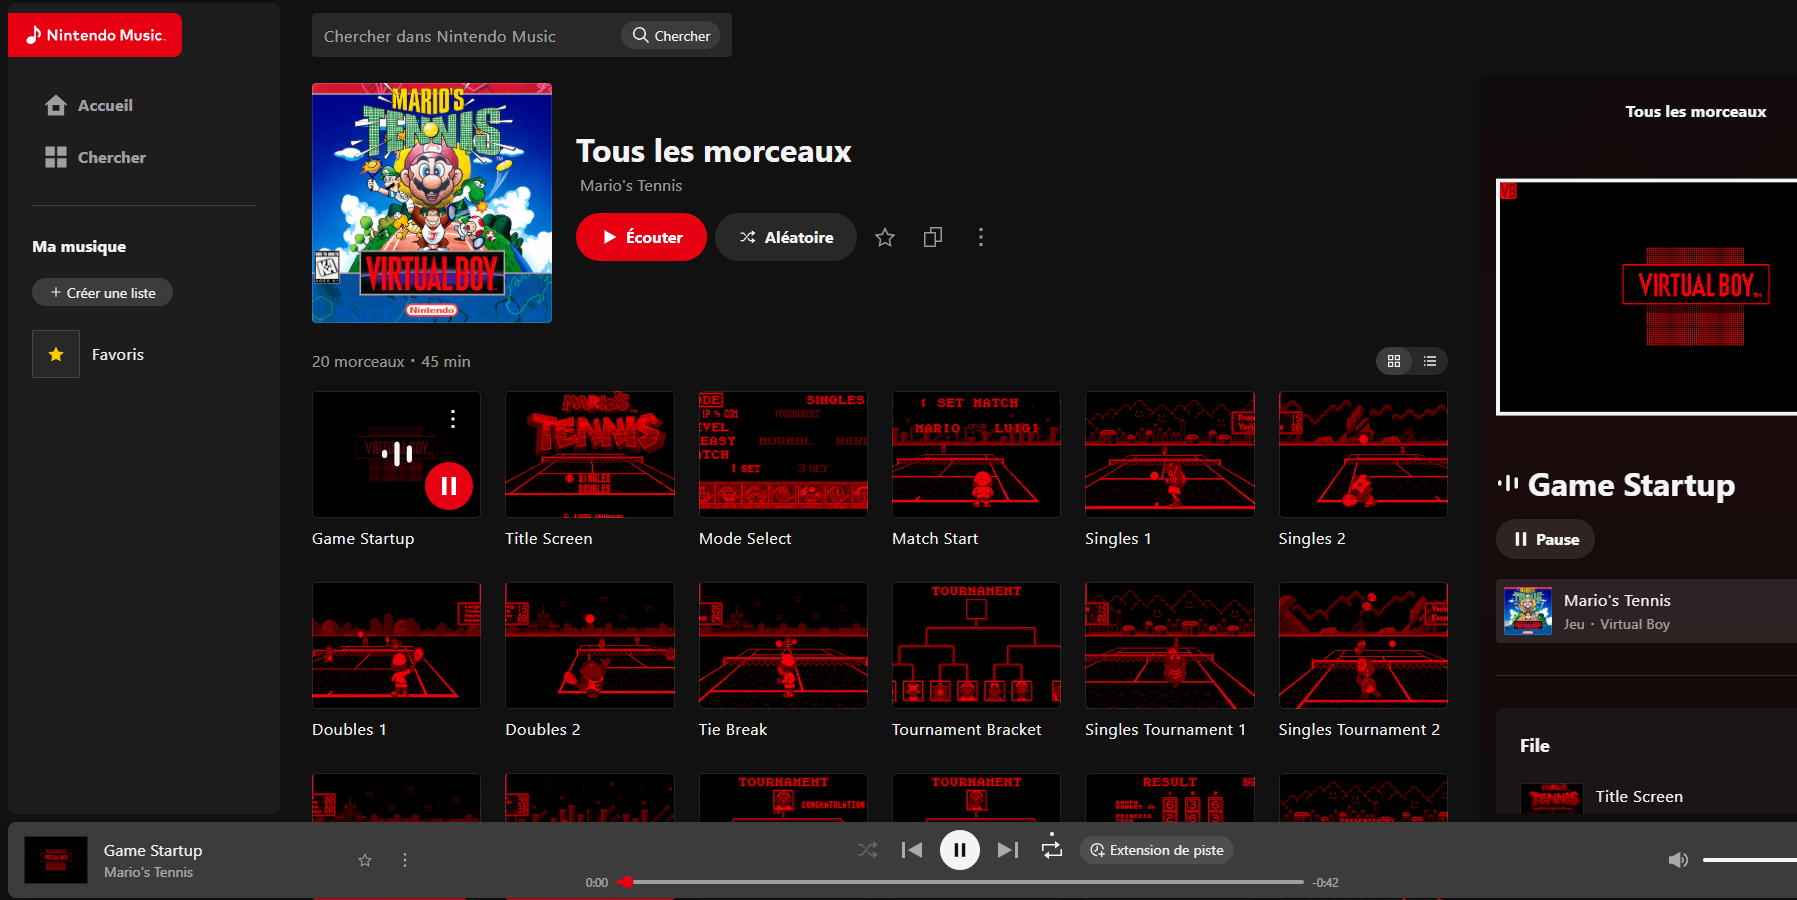1797x900 pixels.
Task: Shuffle the playlist with Aléatoire
Action: 786,237
